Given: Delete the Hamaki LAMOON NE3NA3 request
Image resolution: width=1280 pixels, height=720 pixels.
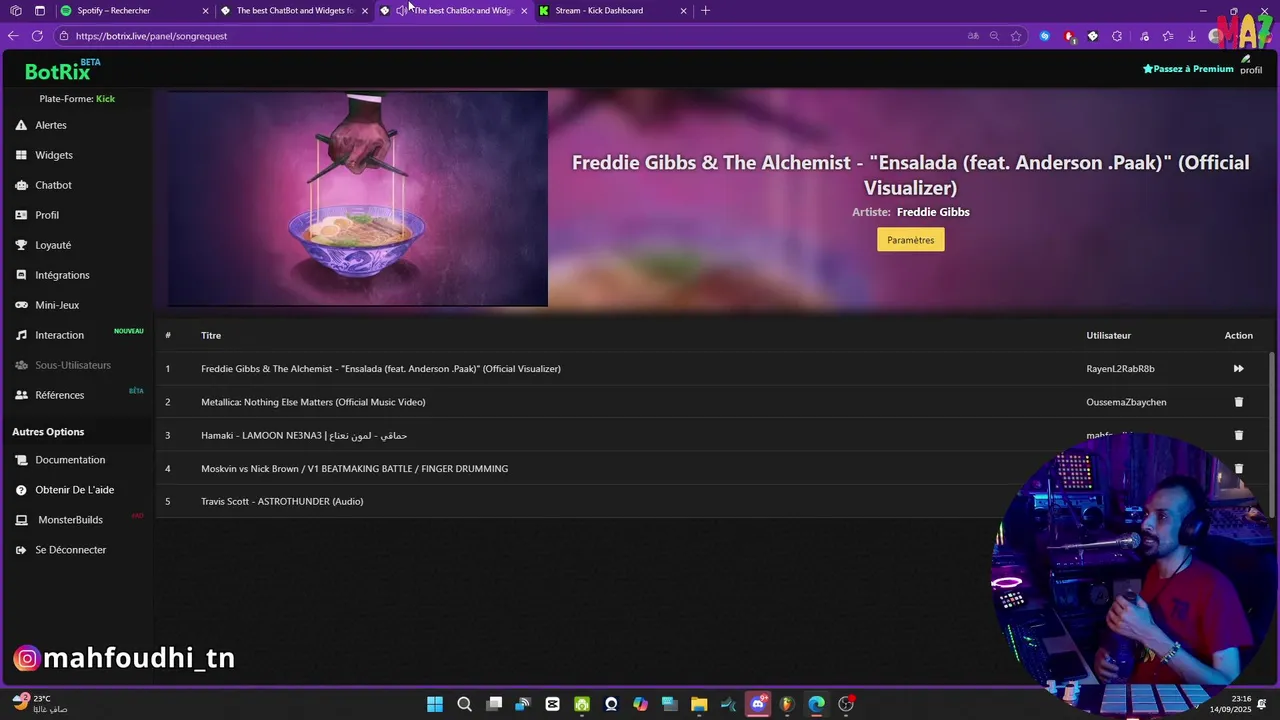Looking at the screenshot, I should click(1238, 435).
